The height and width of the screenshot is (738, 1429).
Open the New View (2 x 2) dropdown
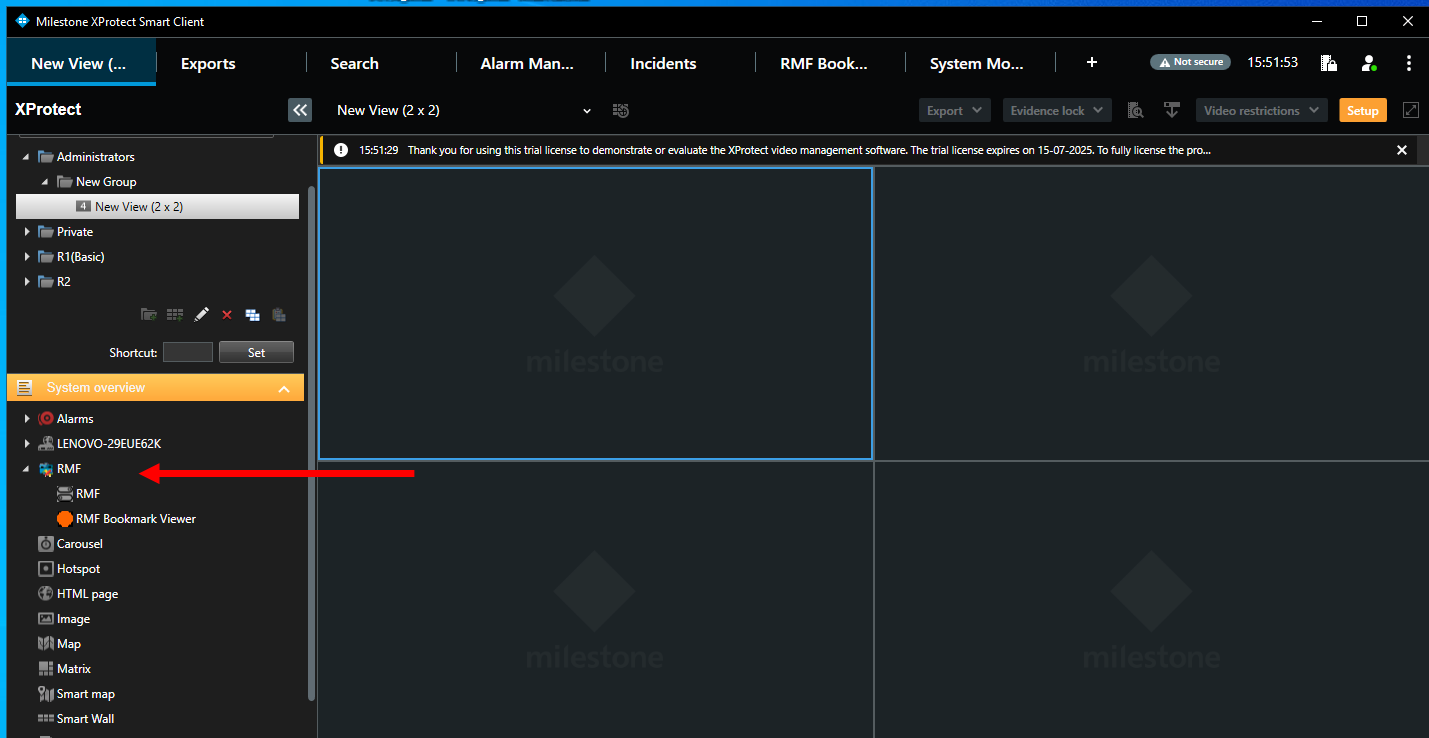coord(586,111)
